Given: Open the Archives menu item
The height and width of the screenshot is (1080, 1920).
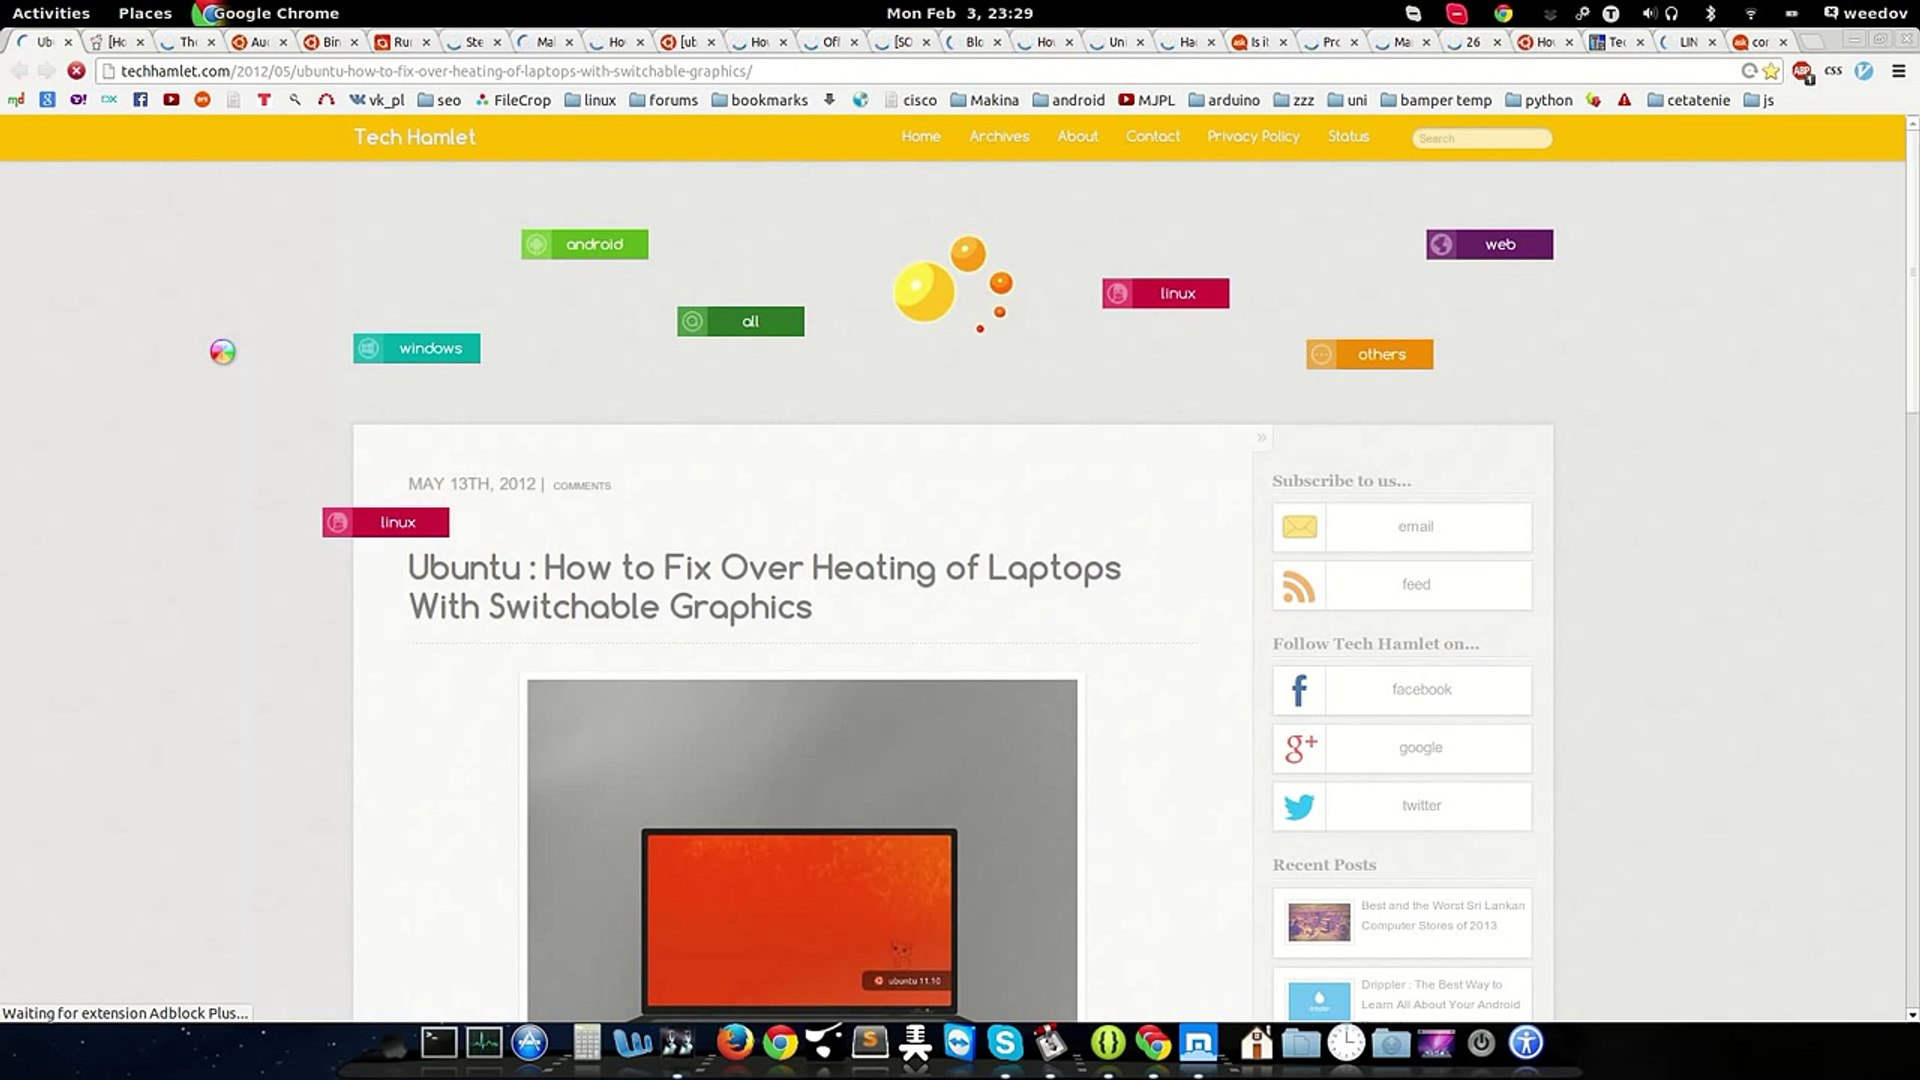Looking at the screenshot, I should [x=998, y=136].
